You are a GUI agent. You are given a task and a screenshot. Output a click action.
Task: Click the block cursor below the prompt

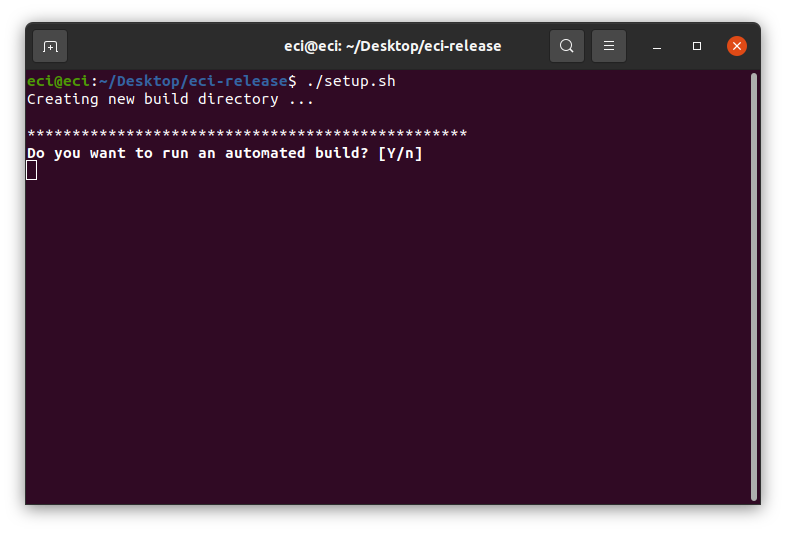(32, 170)
